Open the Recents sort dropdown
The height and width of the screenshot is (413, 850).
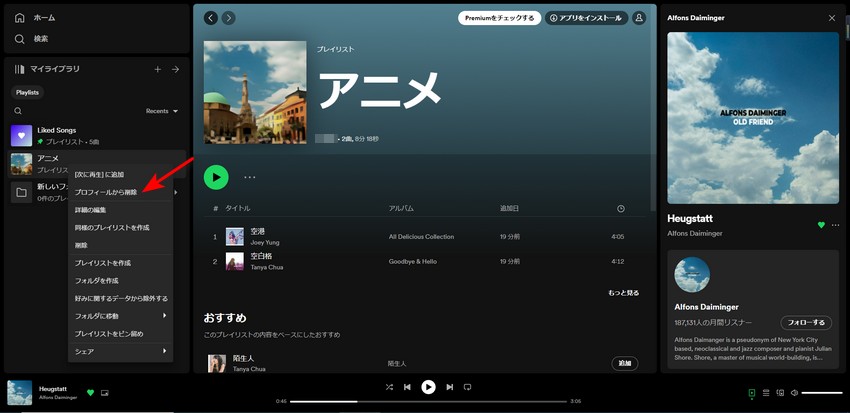click(162, 111)
